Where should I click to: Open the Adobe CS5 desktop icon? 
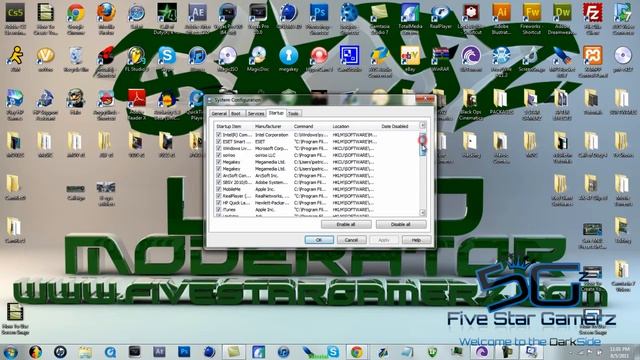click(x=15, y=17)
